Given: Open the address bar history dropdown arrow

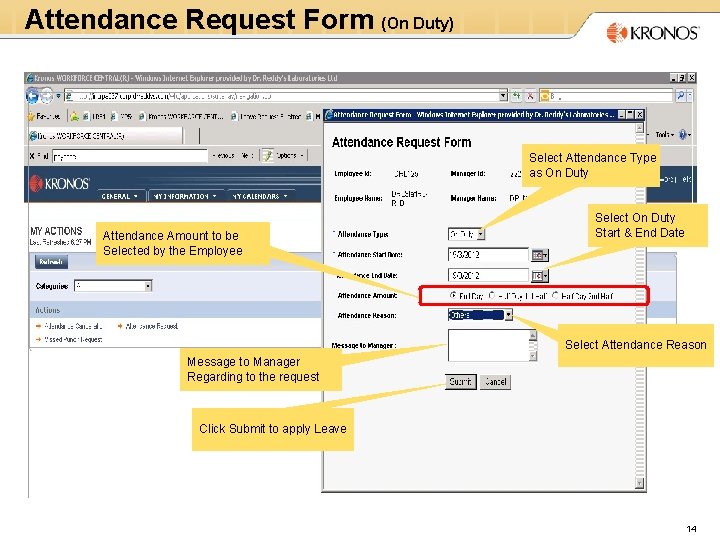Looking at the screenshot, I should (x=503, y=96).
